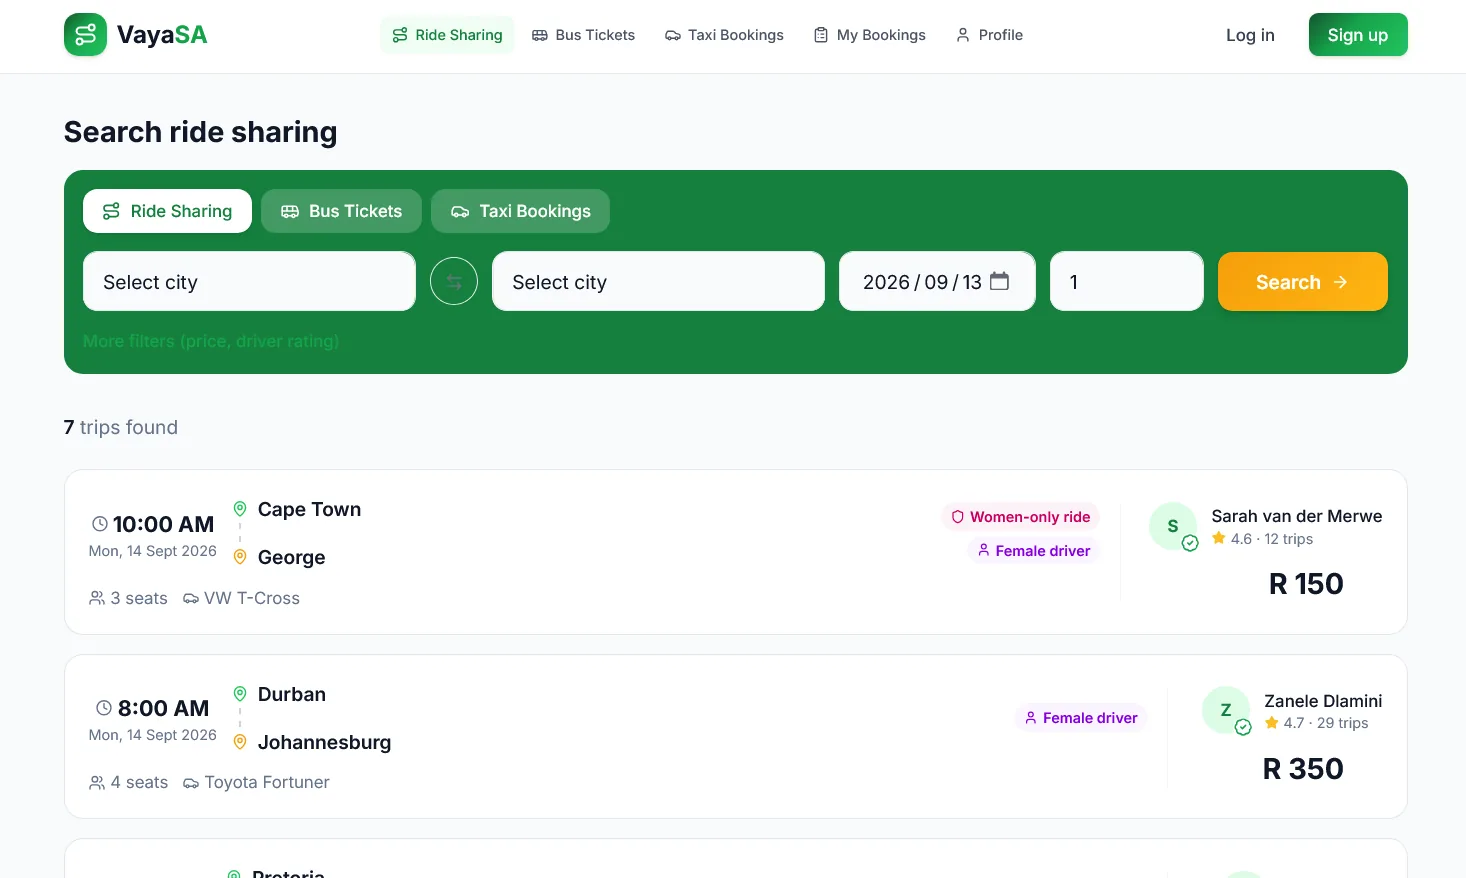
Task: Click Sarah van der Merwe's avatar
Action: tap(1173, 526)
